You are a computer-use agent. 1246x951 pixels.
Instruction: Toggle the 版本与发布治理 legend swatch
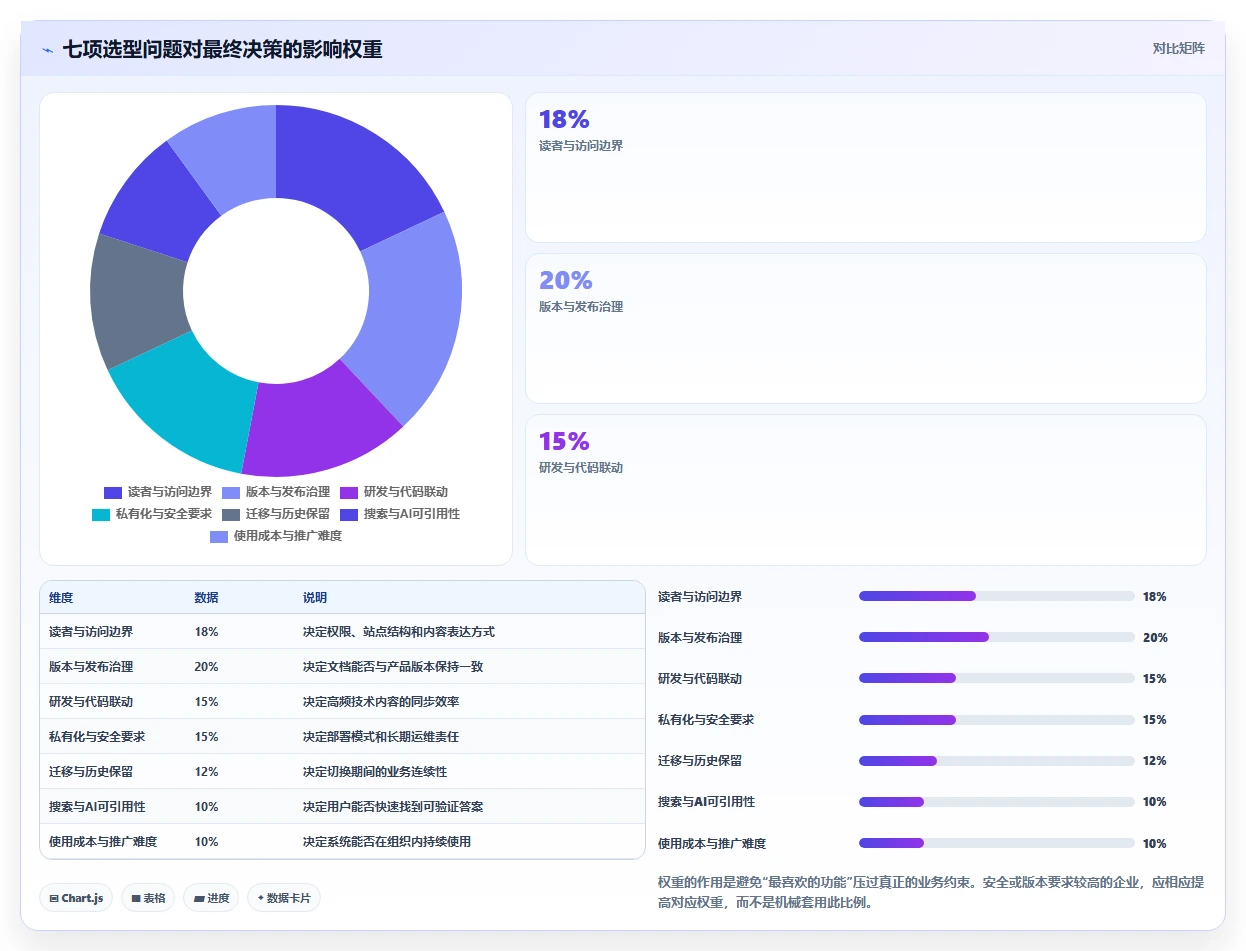(231, 492)
